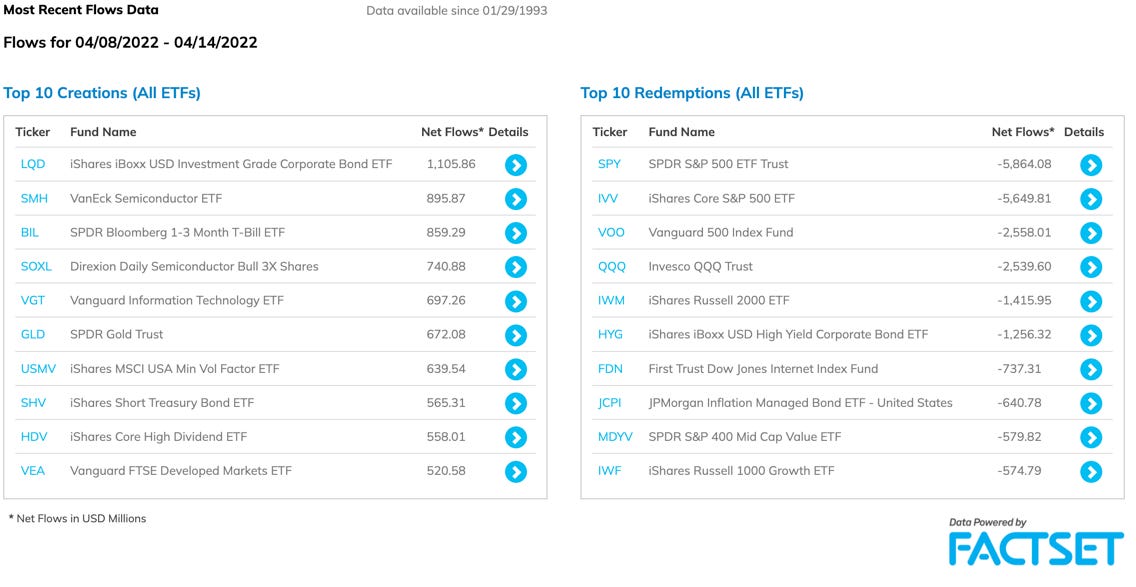Select the iShares Russell 2000 ETF name
1136x587 pixels.
(719, 300)
